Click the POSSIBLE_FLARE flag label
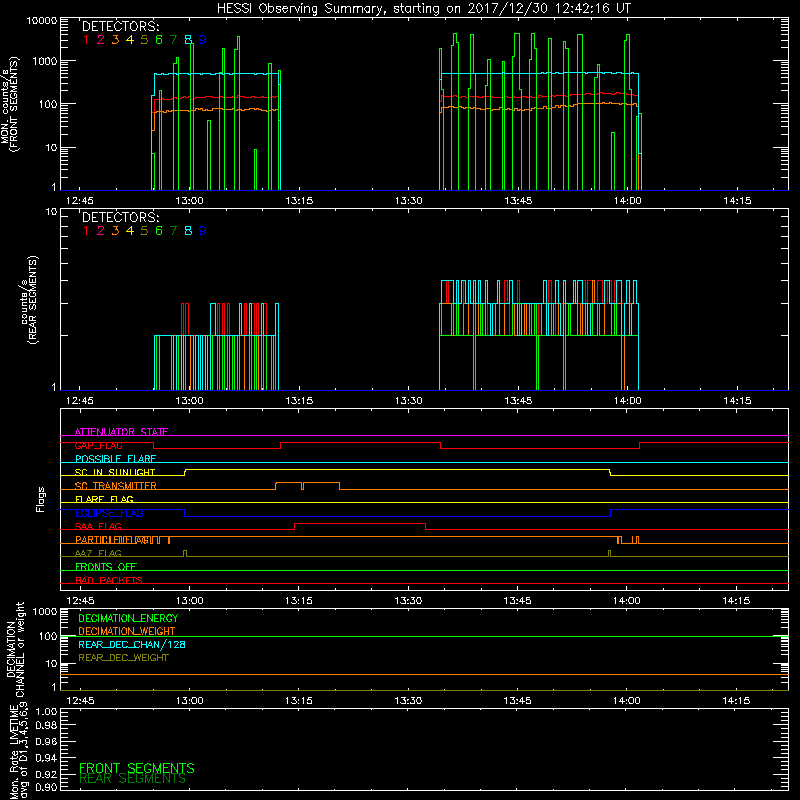 (x=115, y=459)
